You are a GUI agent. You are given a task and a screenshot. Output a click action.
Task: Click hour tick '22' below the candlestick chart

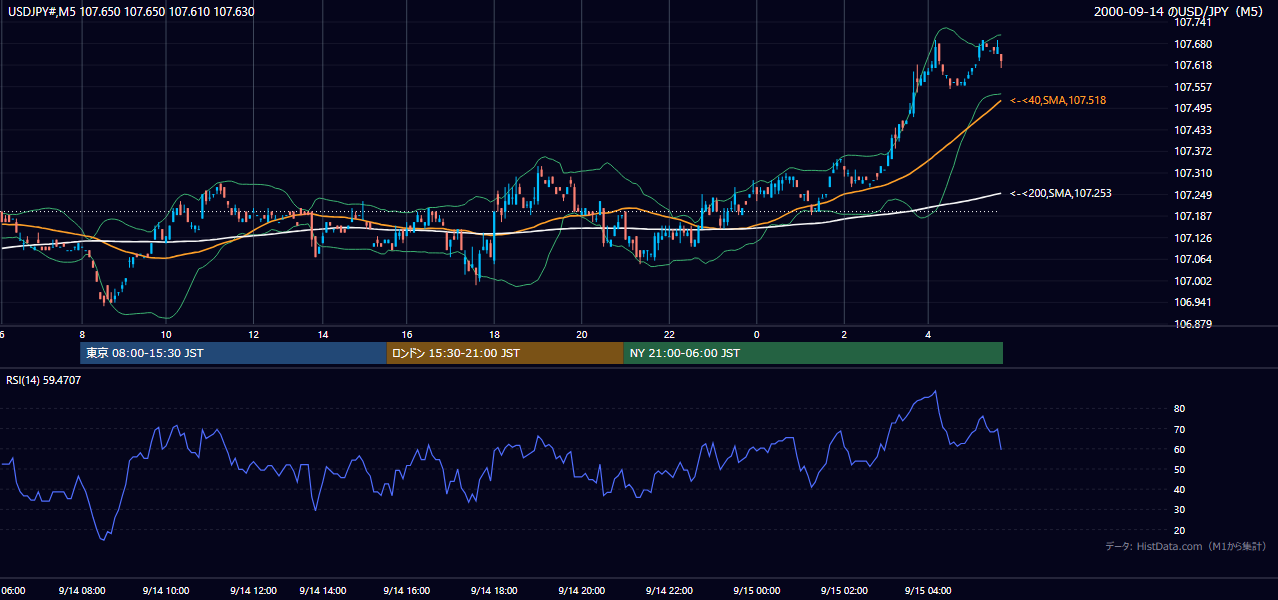click(669, 334)
